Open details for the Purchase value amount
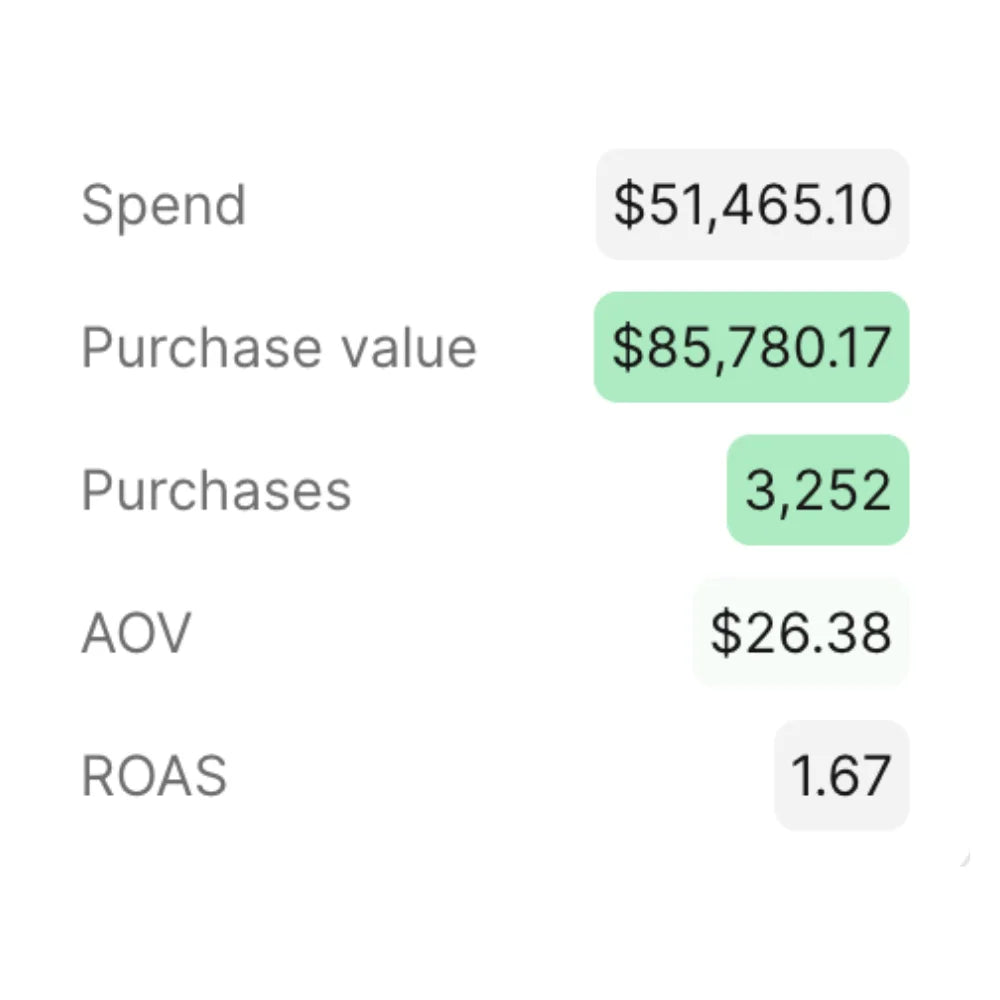Image resolution: width=1000 pixels, height=1000 pixels. coord(752,348)
